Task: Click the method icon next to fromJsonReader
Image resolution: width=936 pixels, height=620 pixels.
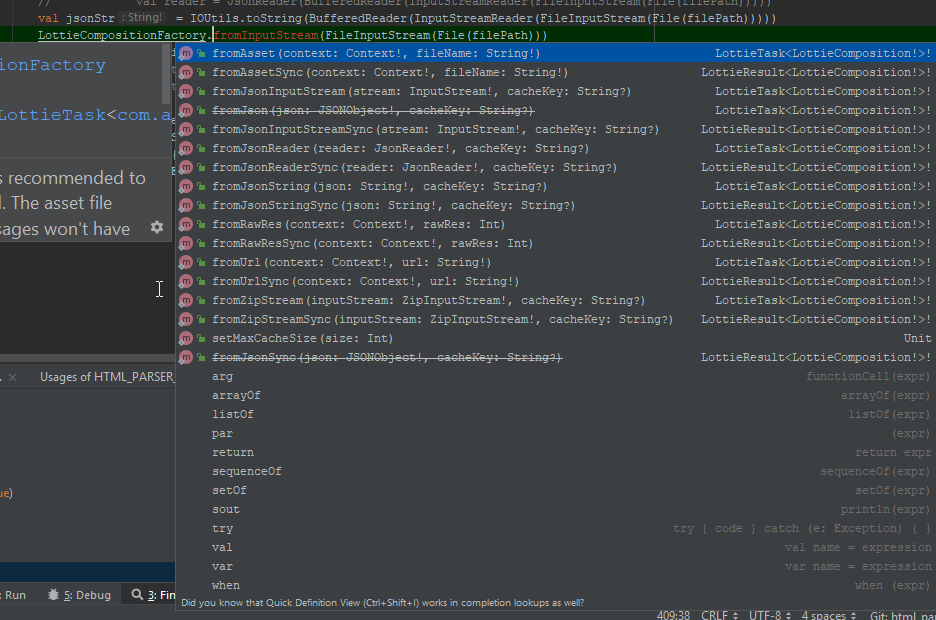Action: [x=185, y=147]
